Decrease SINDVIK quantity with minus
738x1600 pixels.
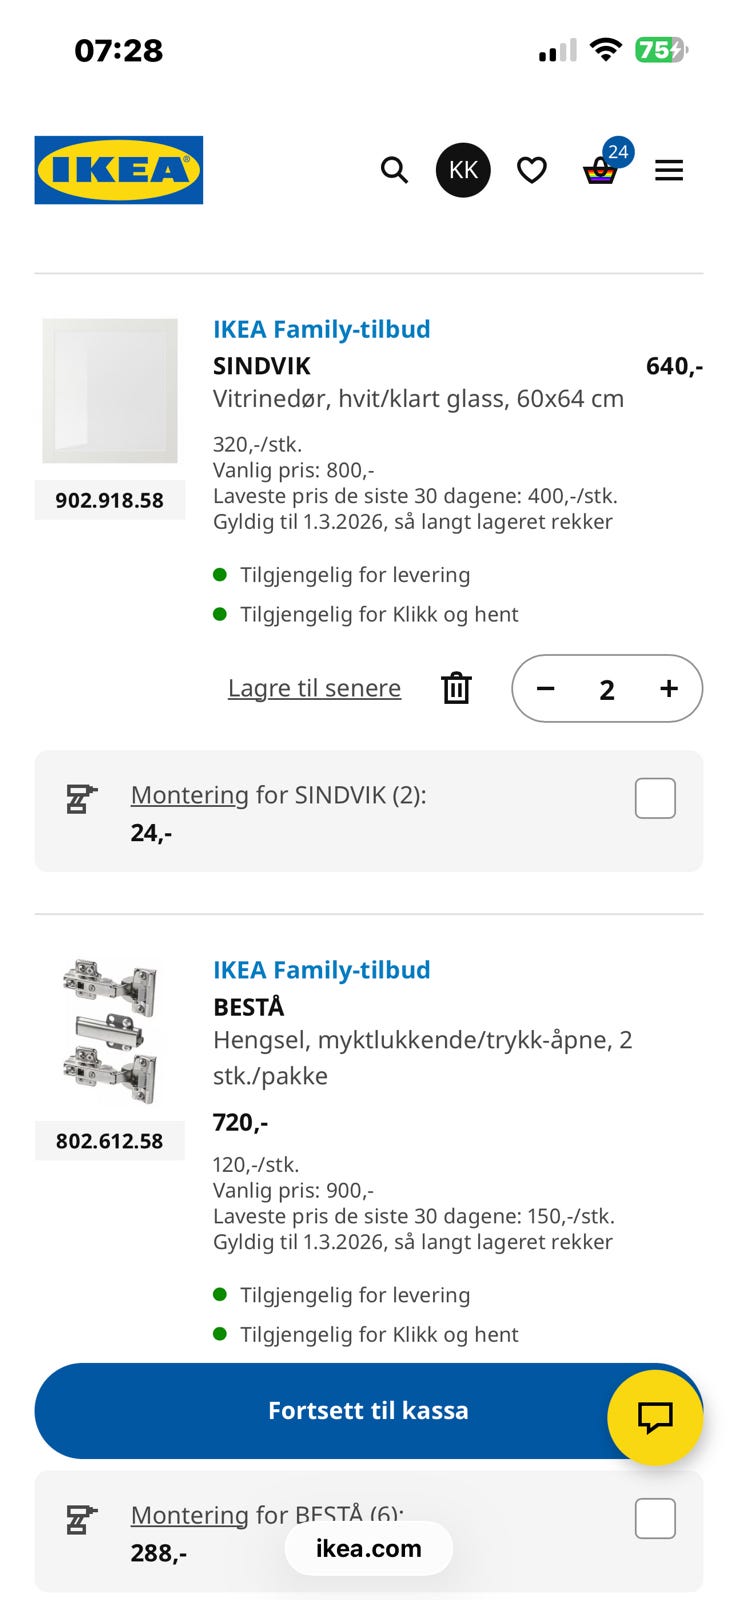pyautogui.click(x=546, y=688)
